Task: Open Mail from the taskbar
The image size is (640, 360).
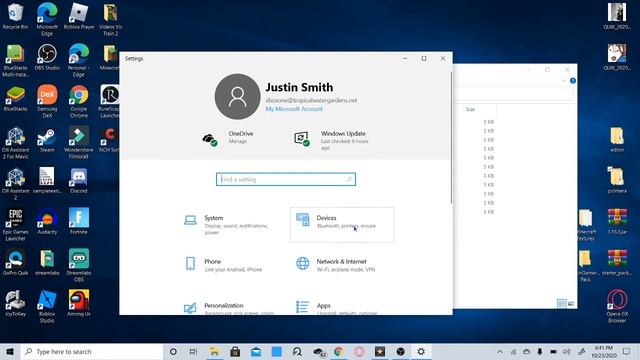Action: coord(256,351)
